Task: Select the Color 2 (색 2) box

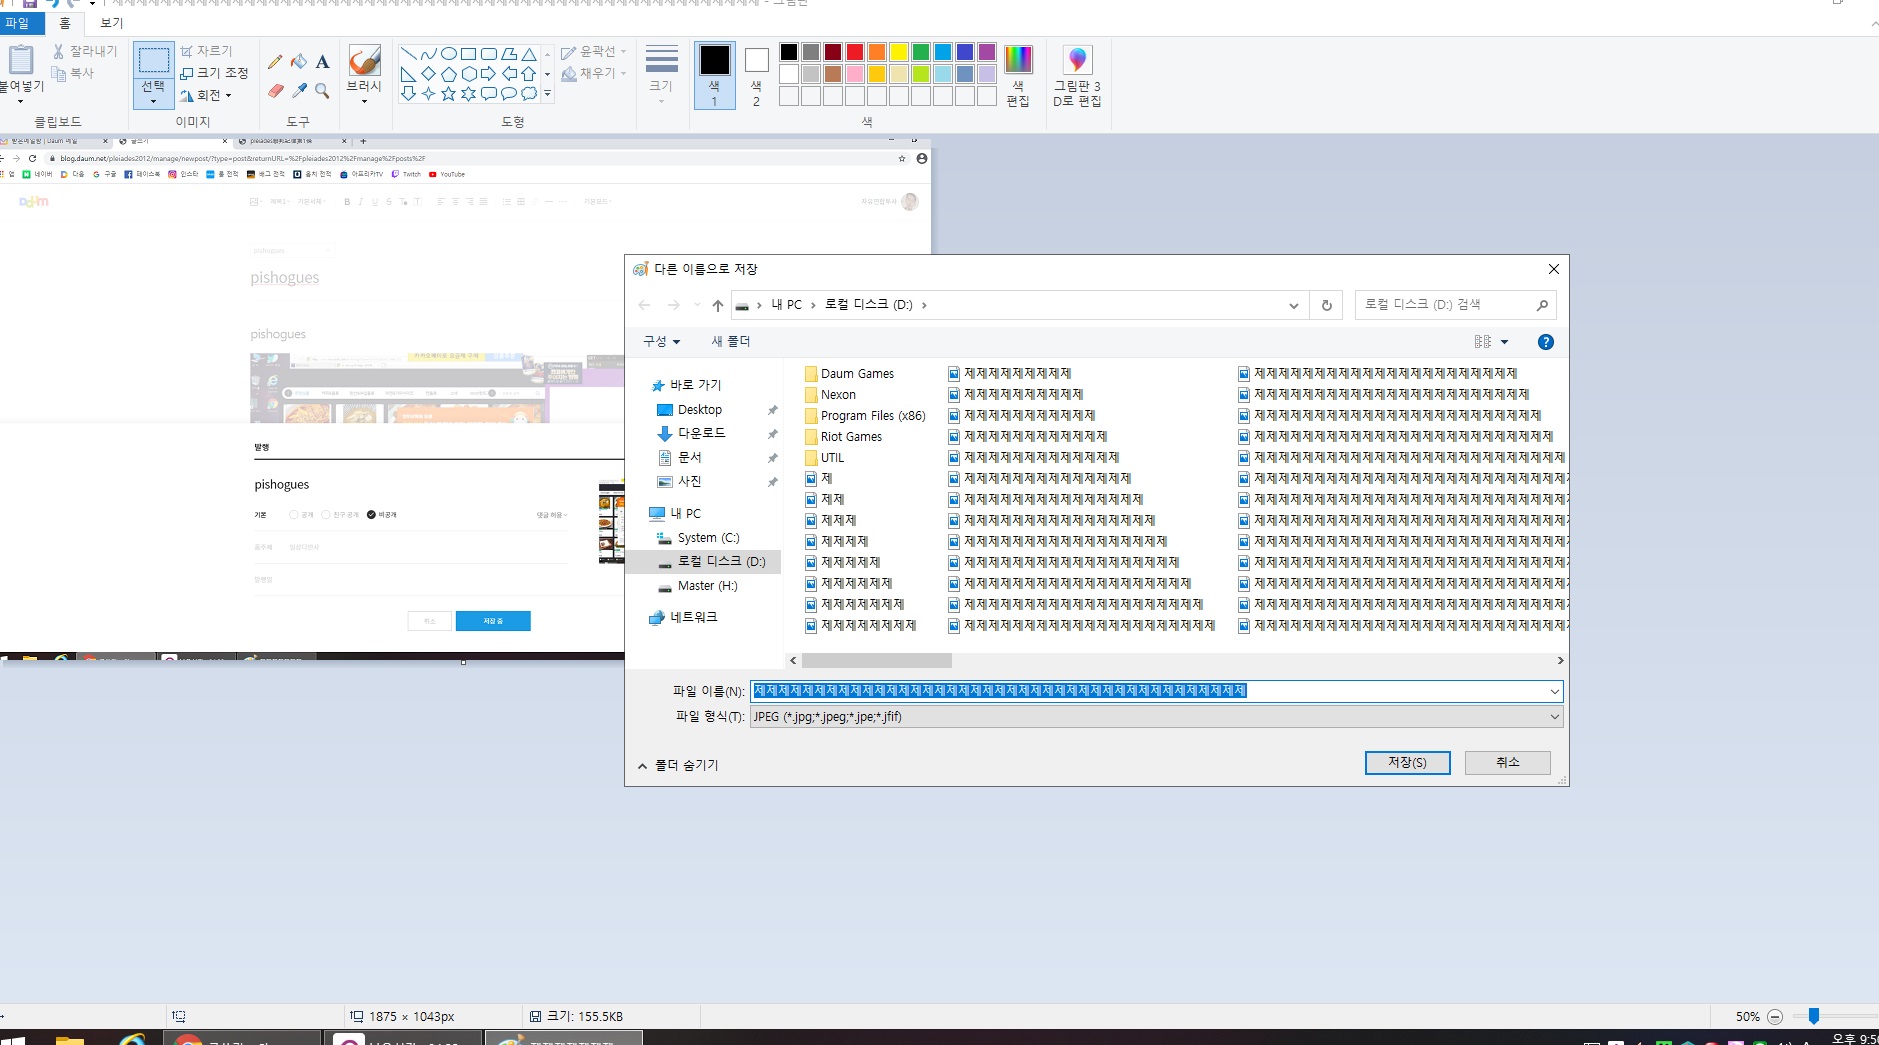Action: 757,75
